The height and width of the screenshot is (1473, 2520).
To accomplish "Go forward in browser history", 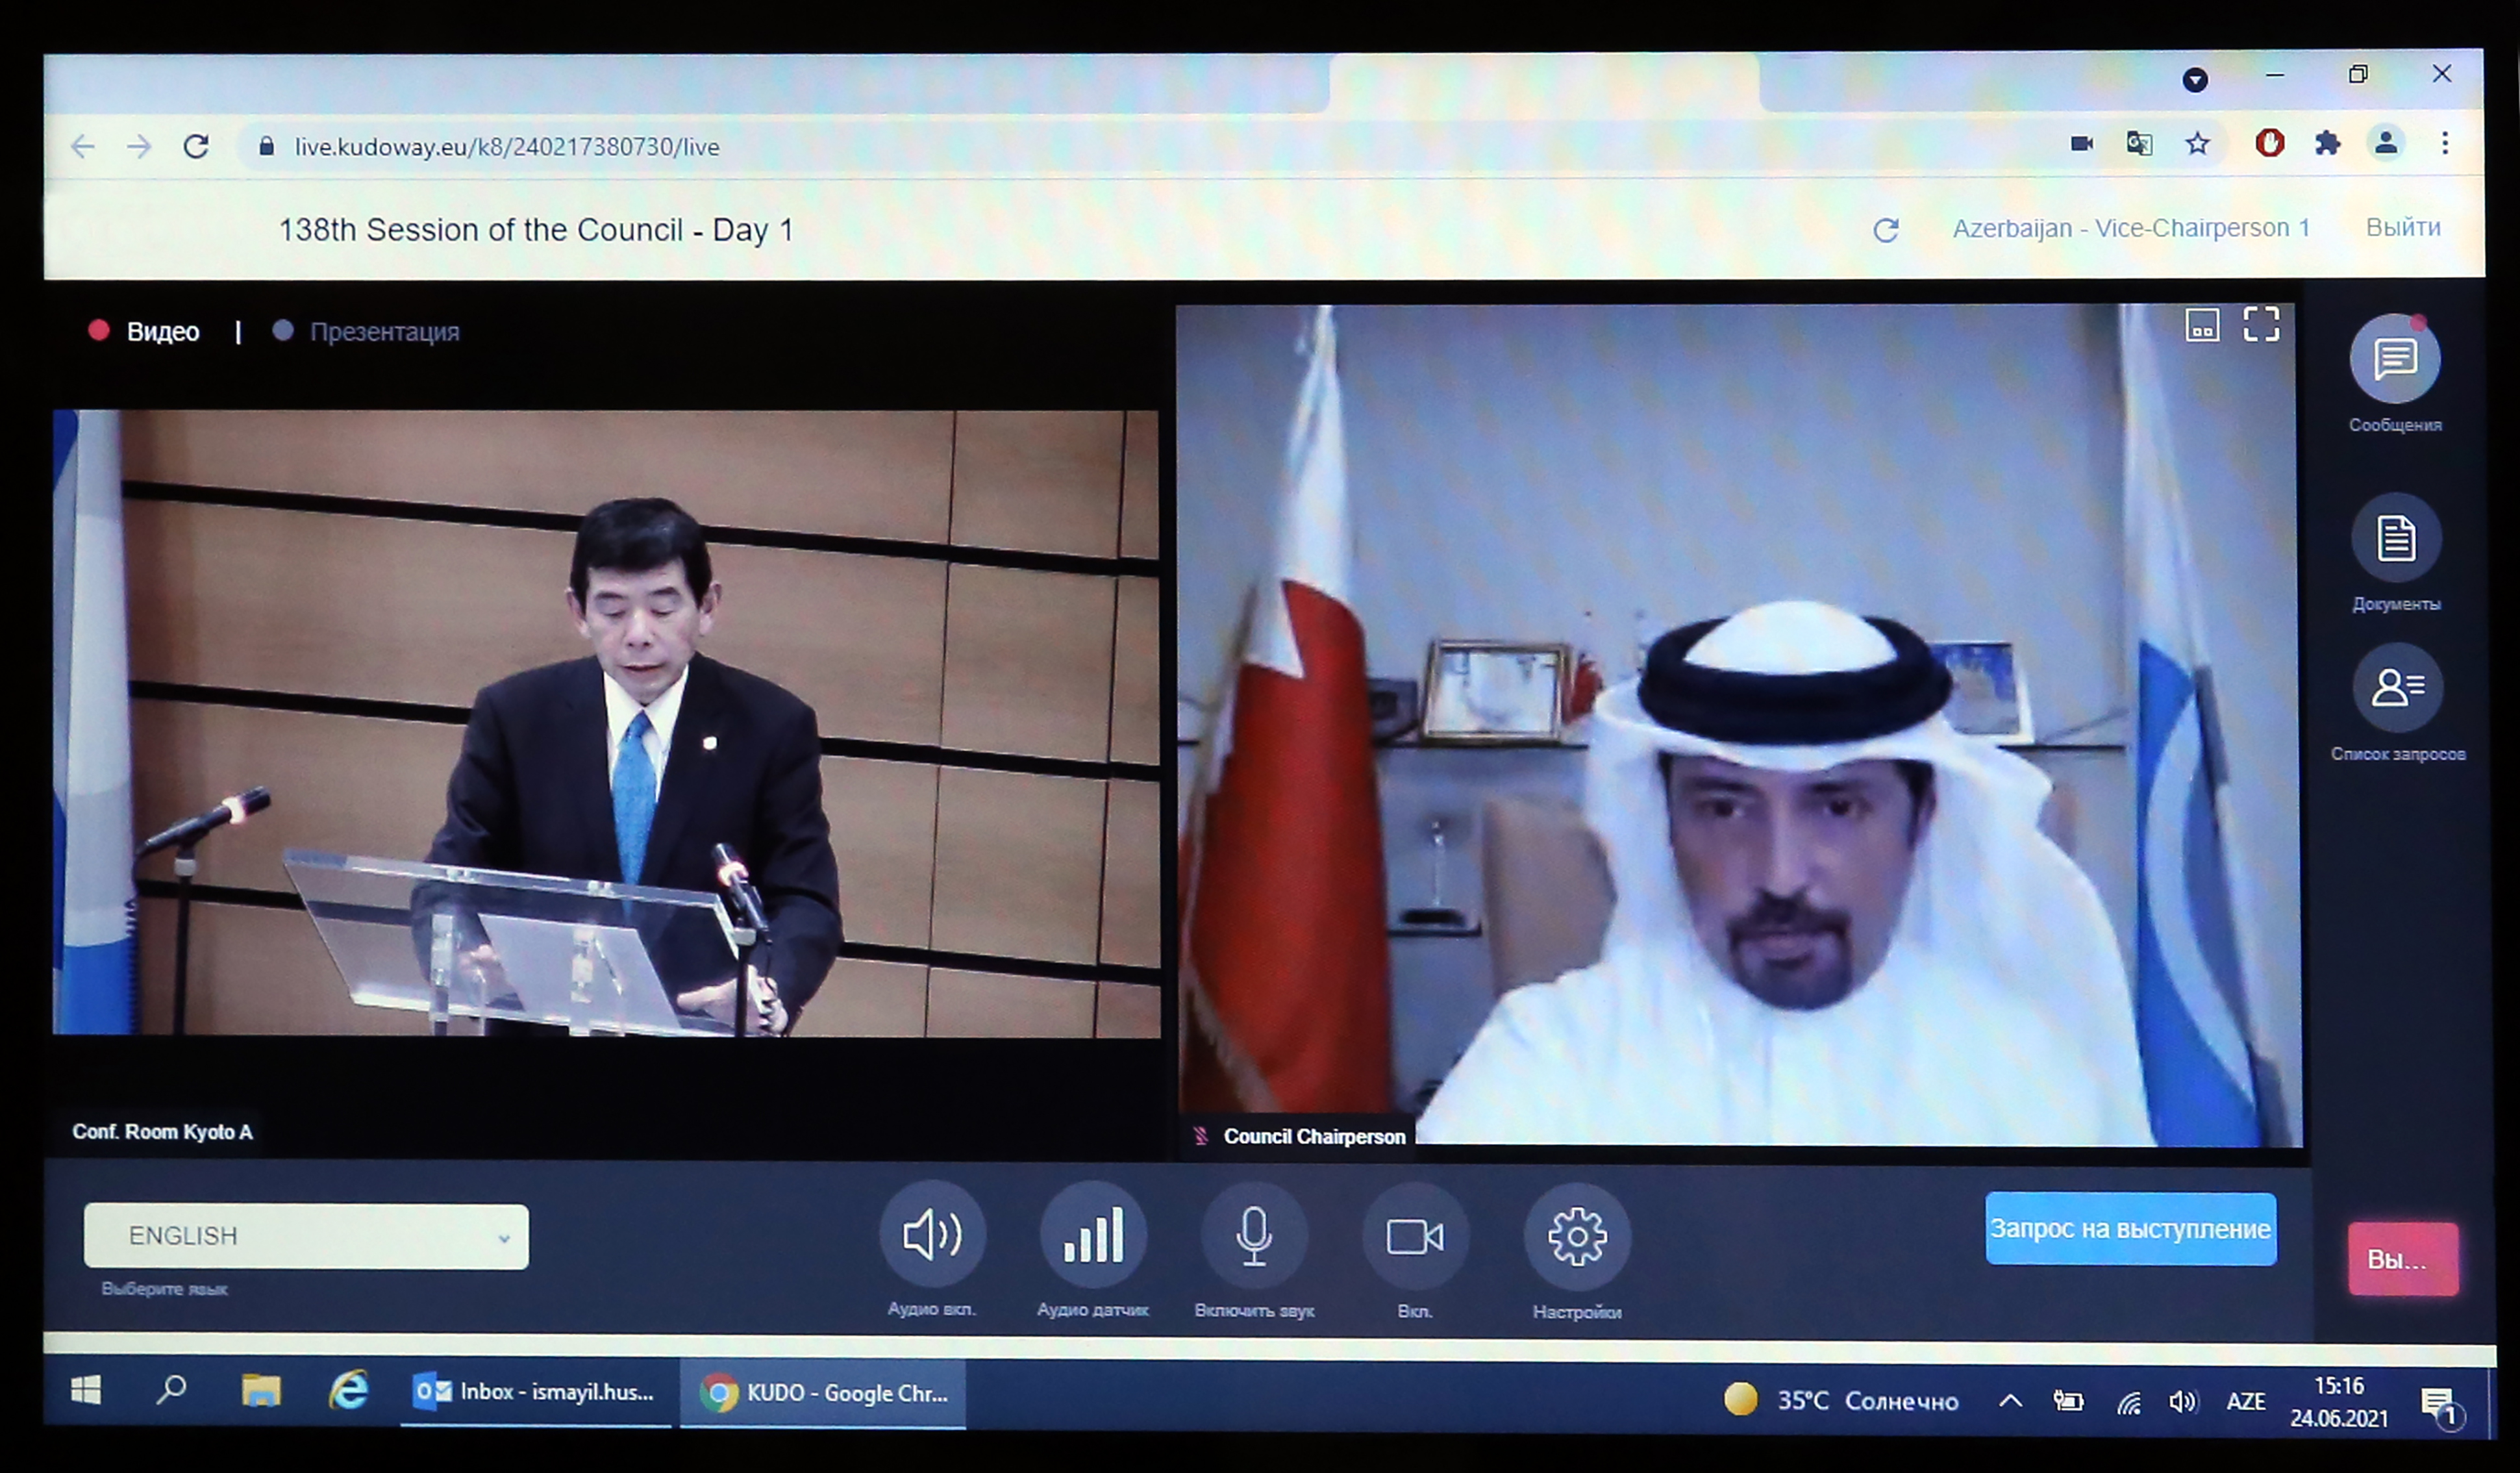I will click(x=139, y=147).
